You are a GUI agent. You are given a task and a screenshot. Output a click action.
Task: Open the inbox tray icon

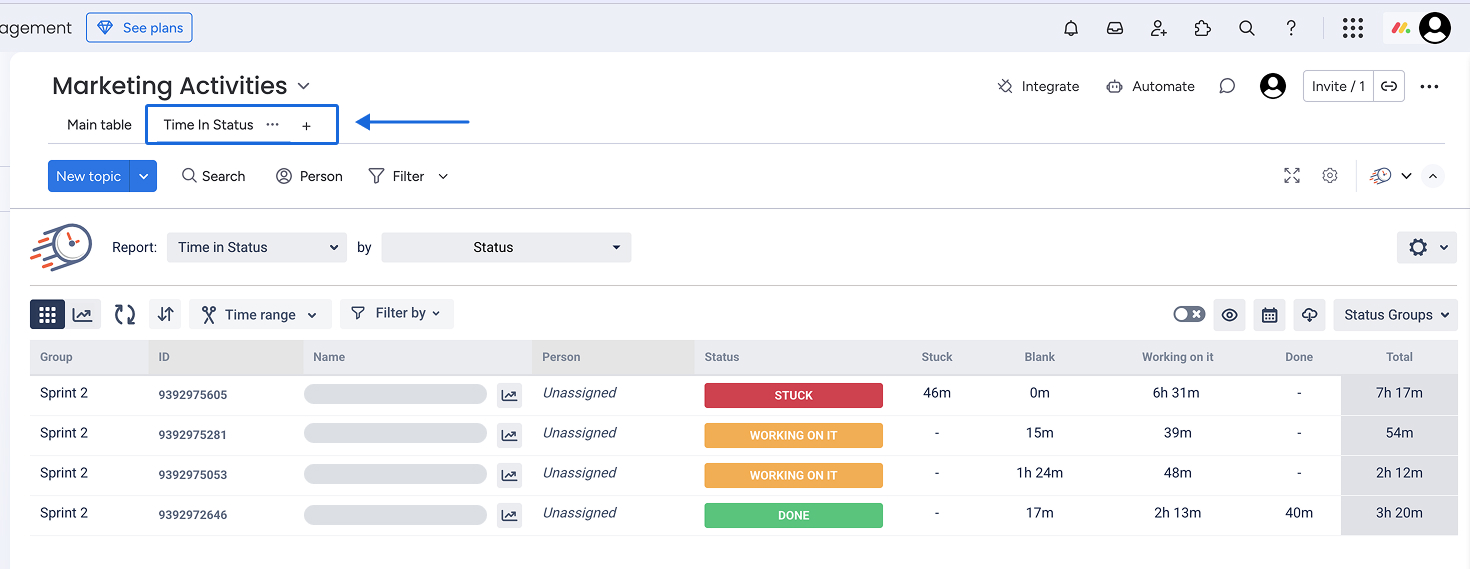1115,28
